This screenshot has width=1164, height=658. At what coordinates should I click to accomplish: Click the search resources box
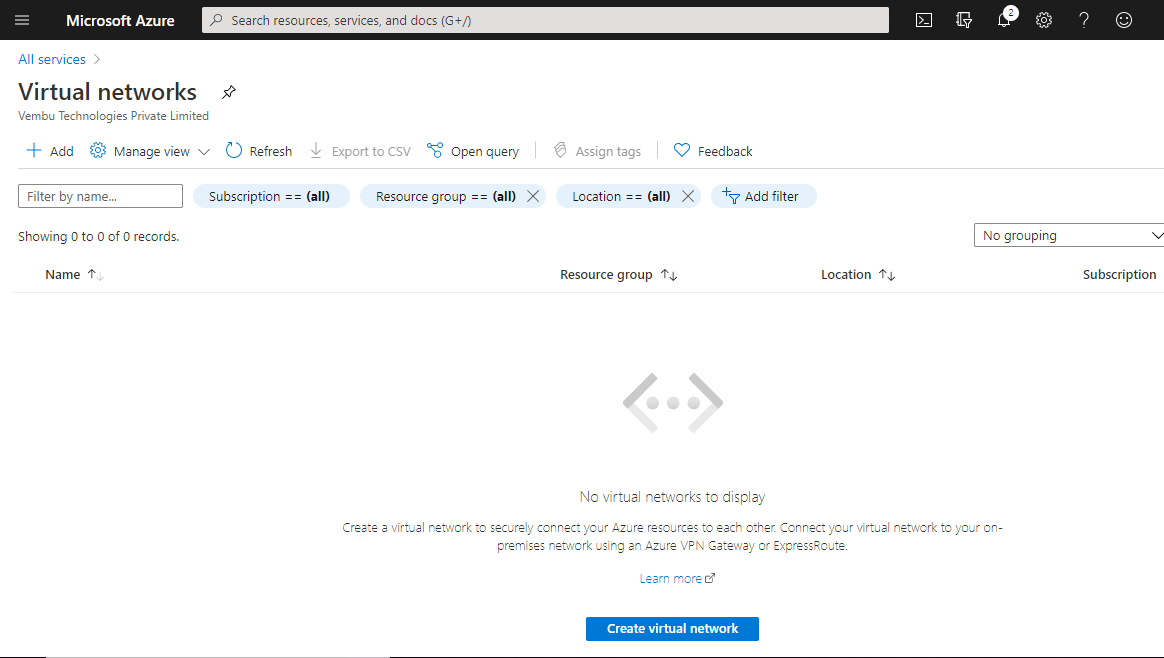tap(545, 20)
